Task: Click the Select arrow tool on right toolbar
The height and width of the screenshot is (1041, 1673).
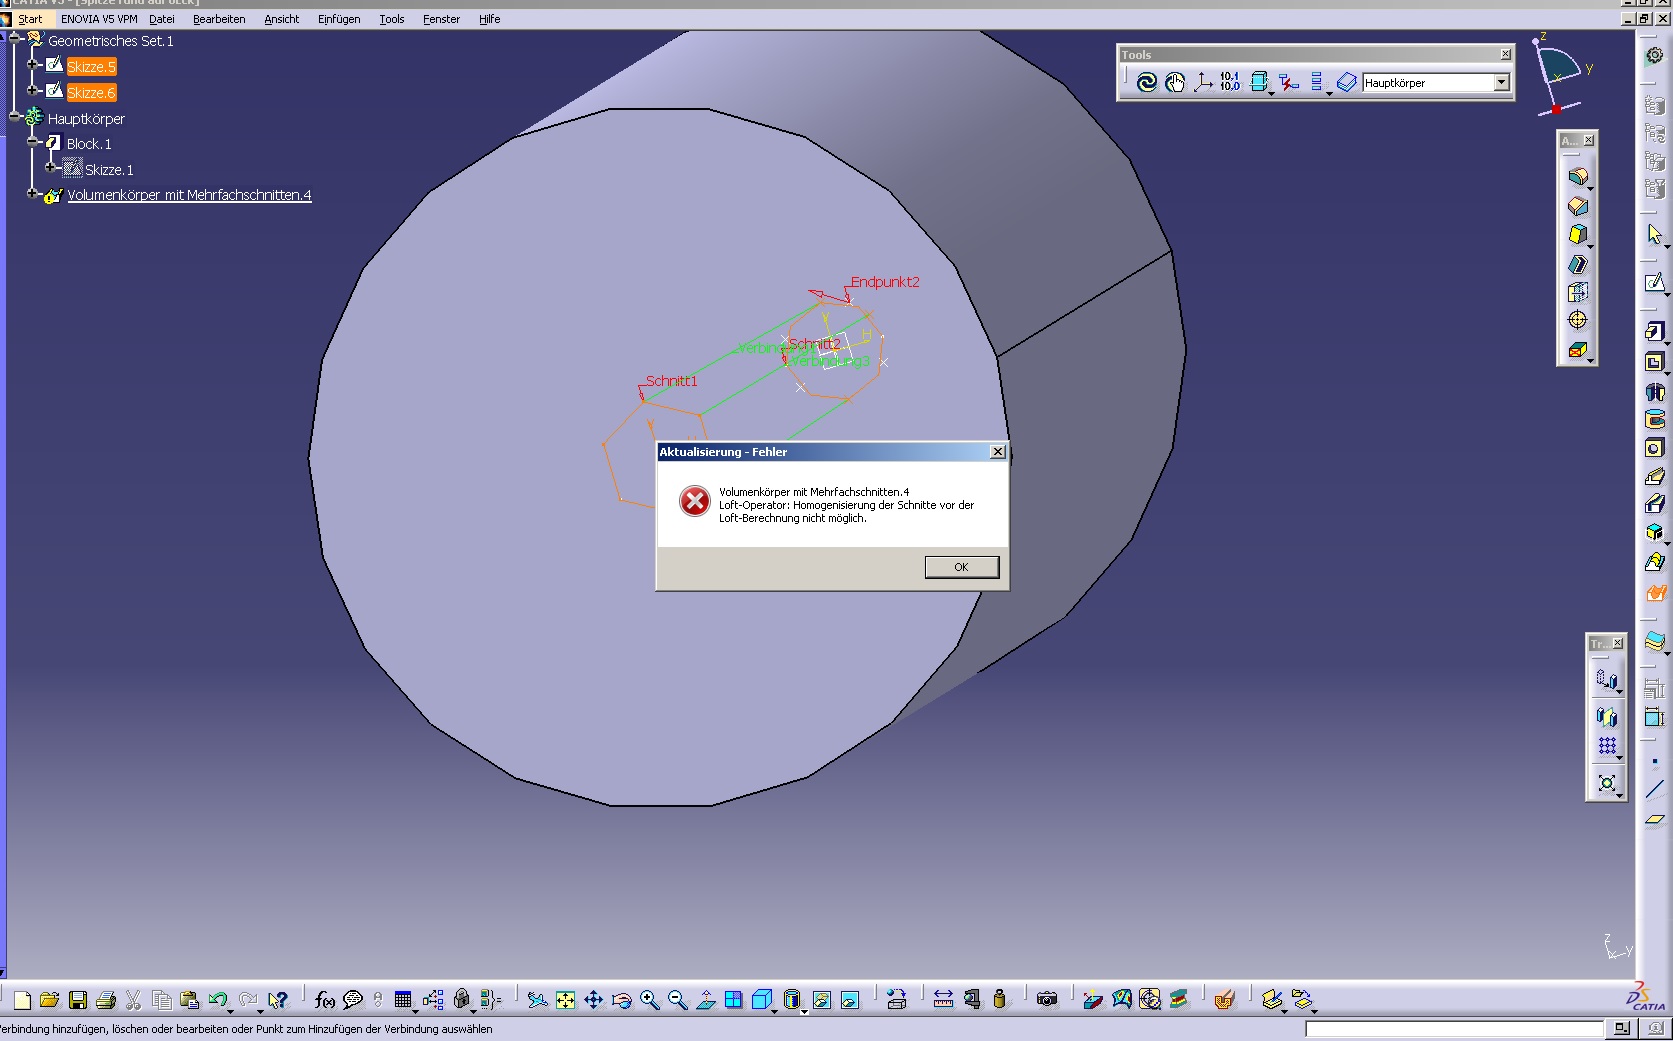Action: coord(1655,234)
